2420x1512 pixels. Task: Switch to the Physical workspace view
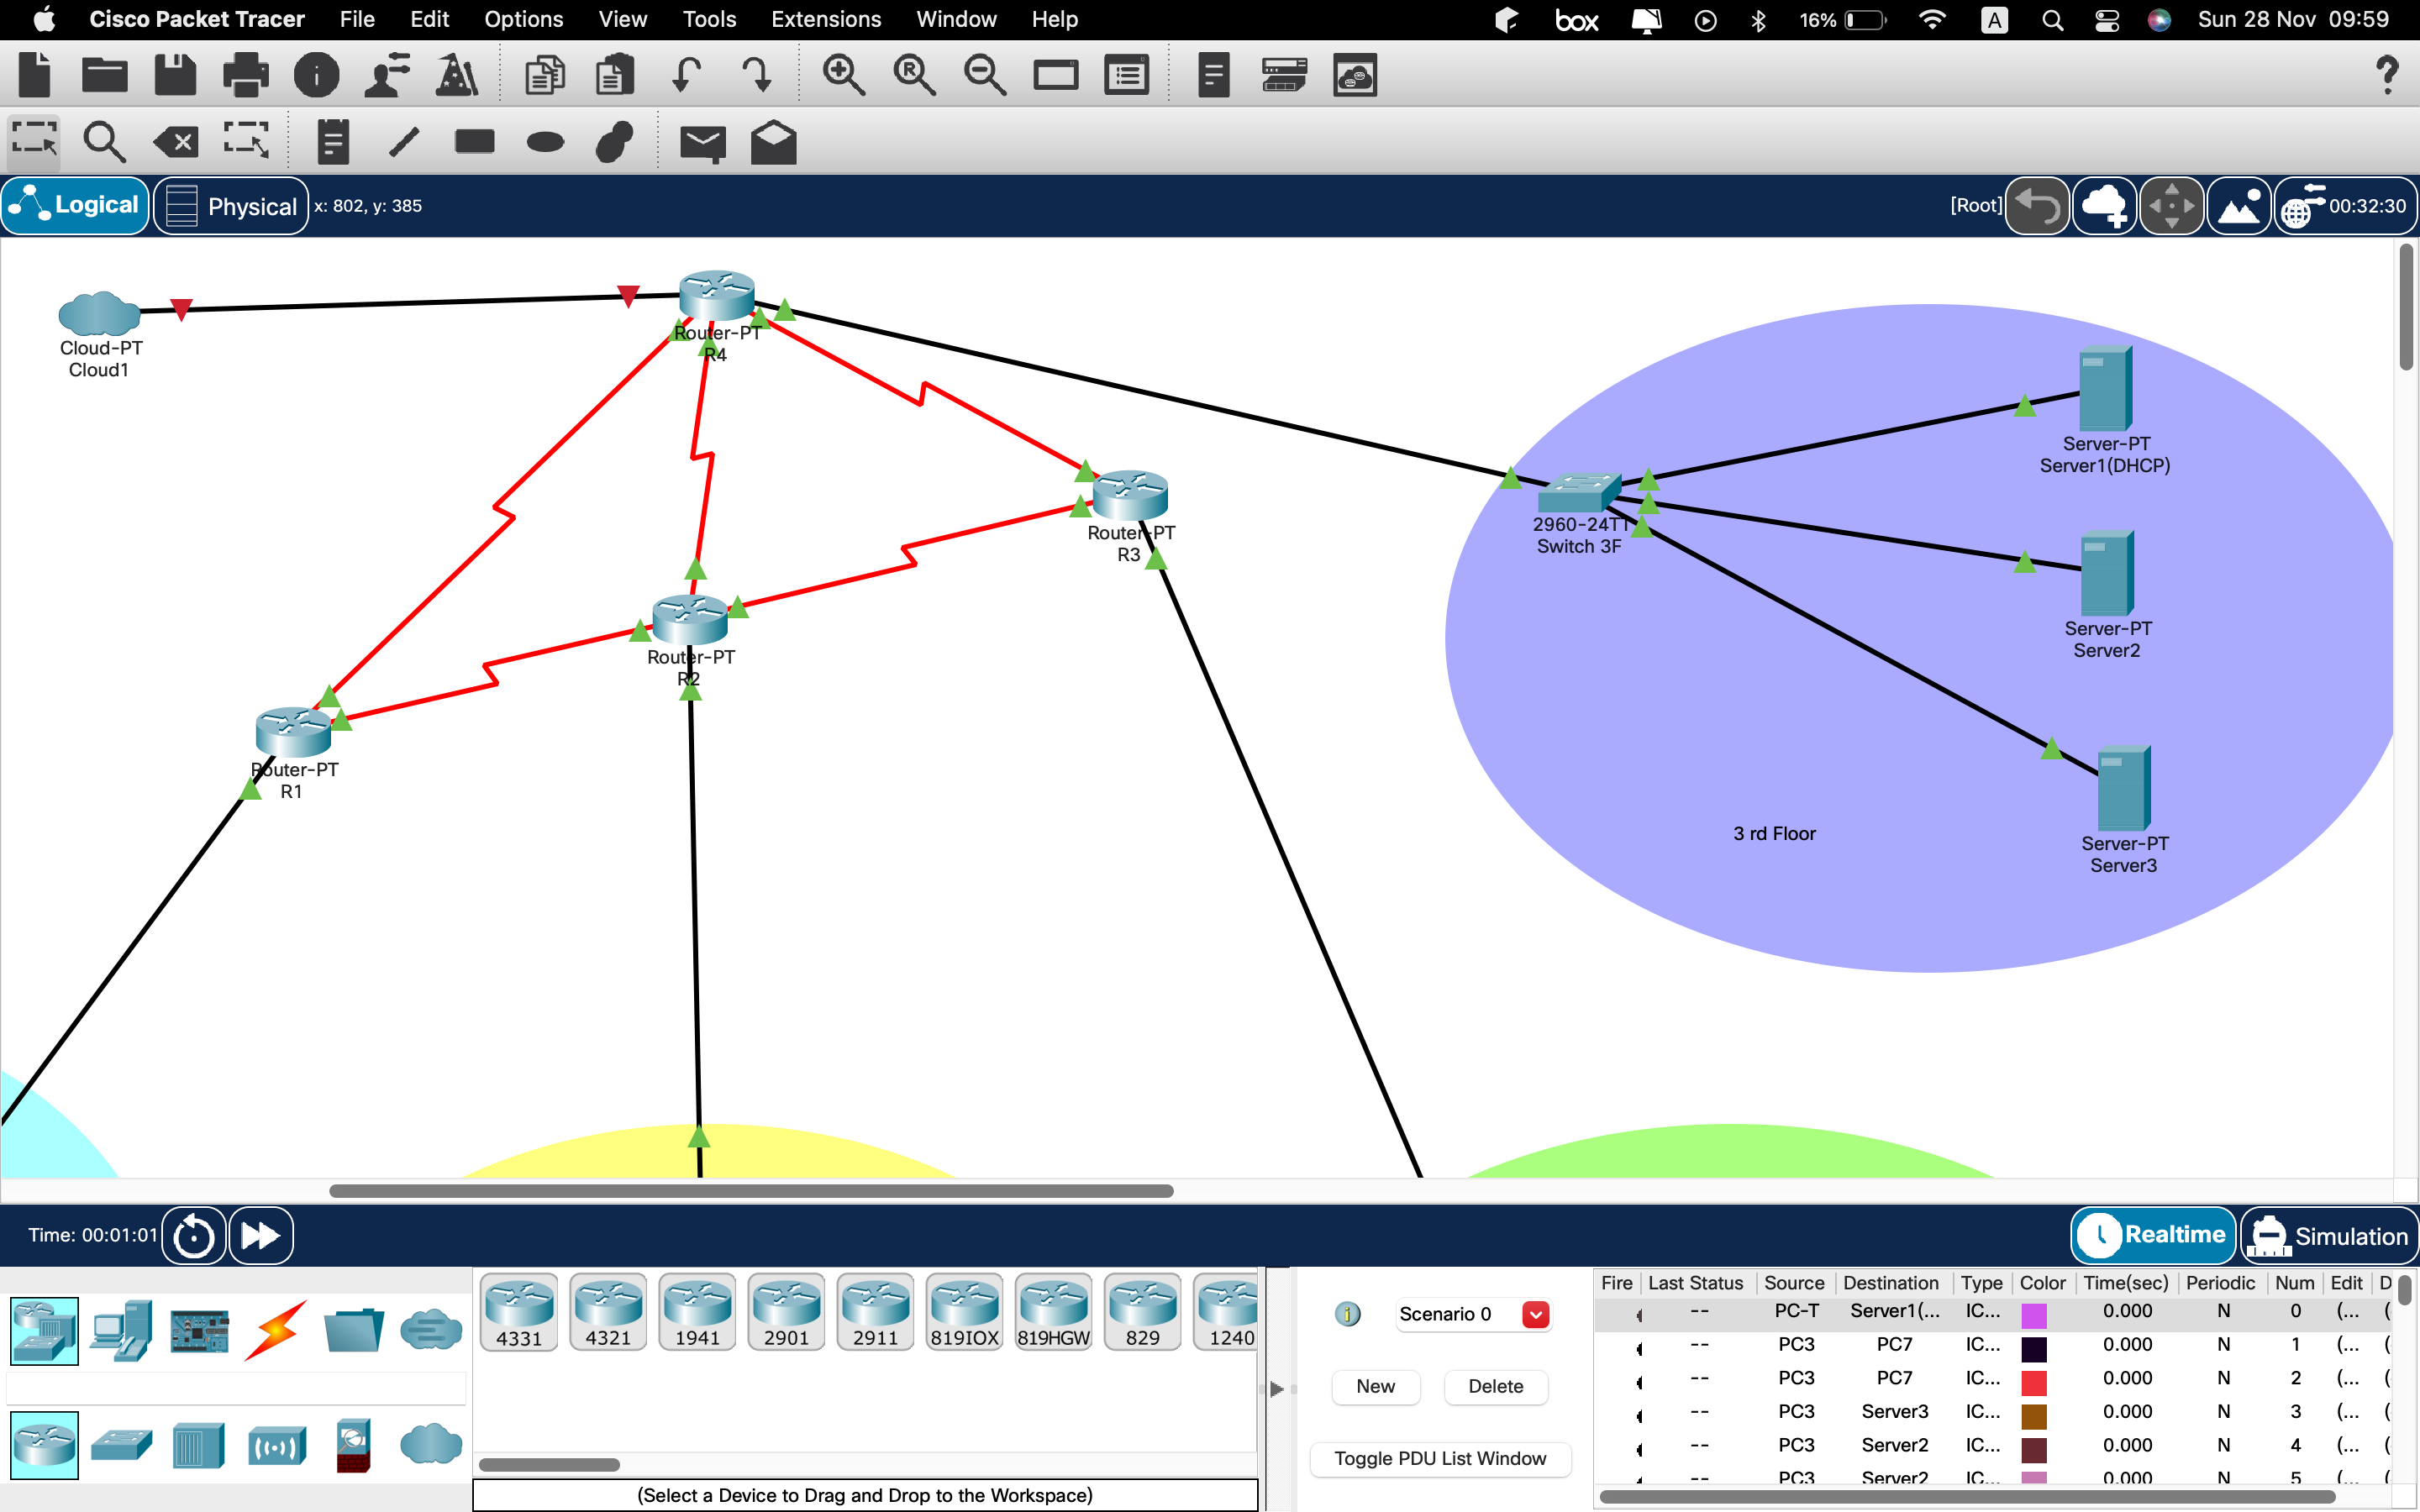(231, 206)
